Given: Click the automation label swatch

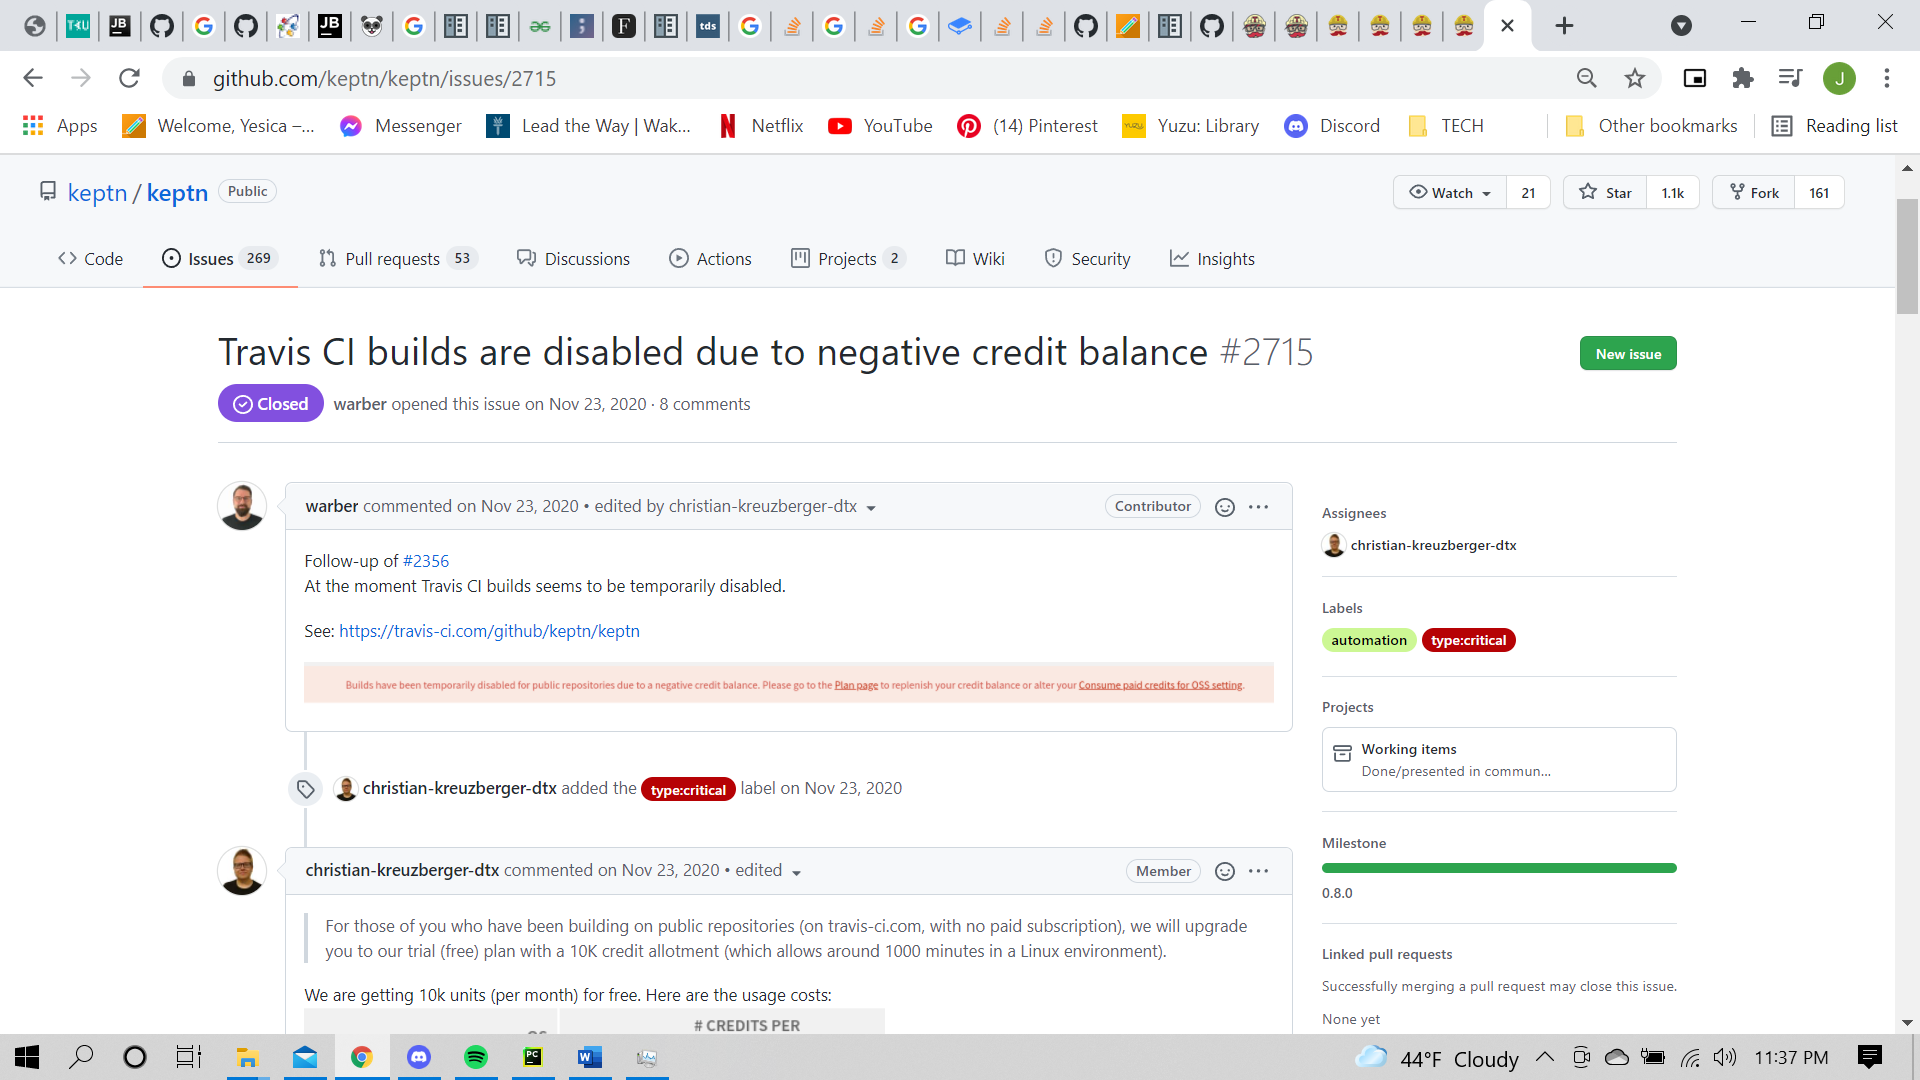Looking at the screenshot, I should 1369,640.
